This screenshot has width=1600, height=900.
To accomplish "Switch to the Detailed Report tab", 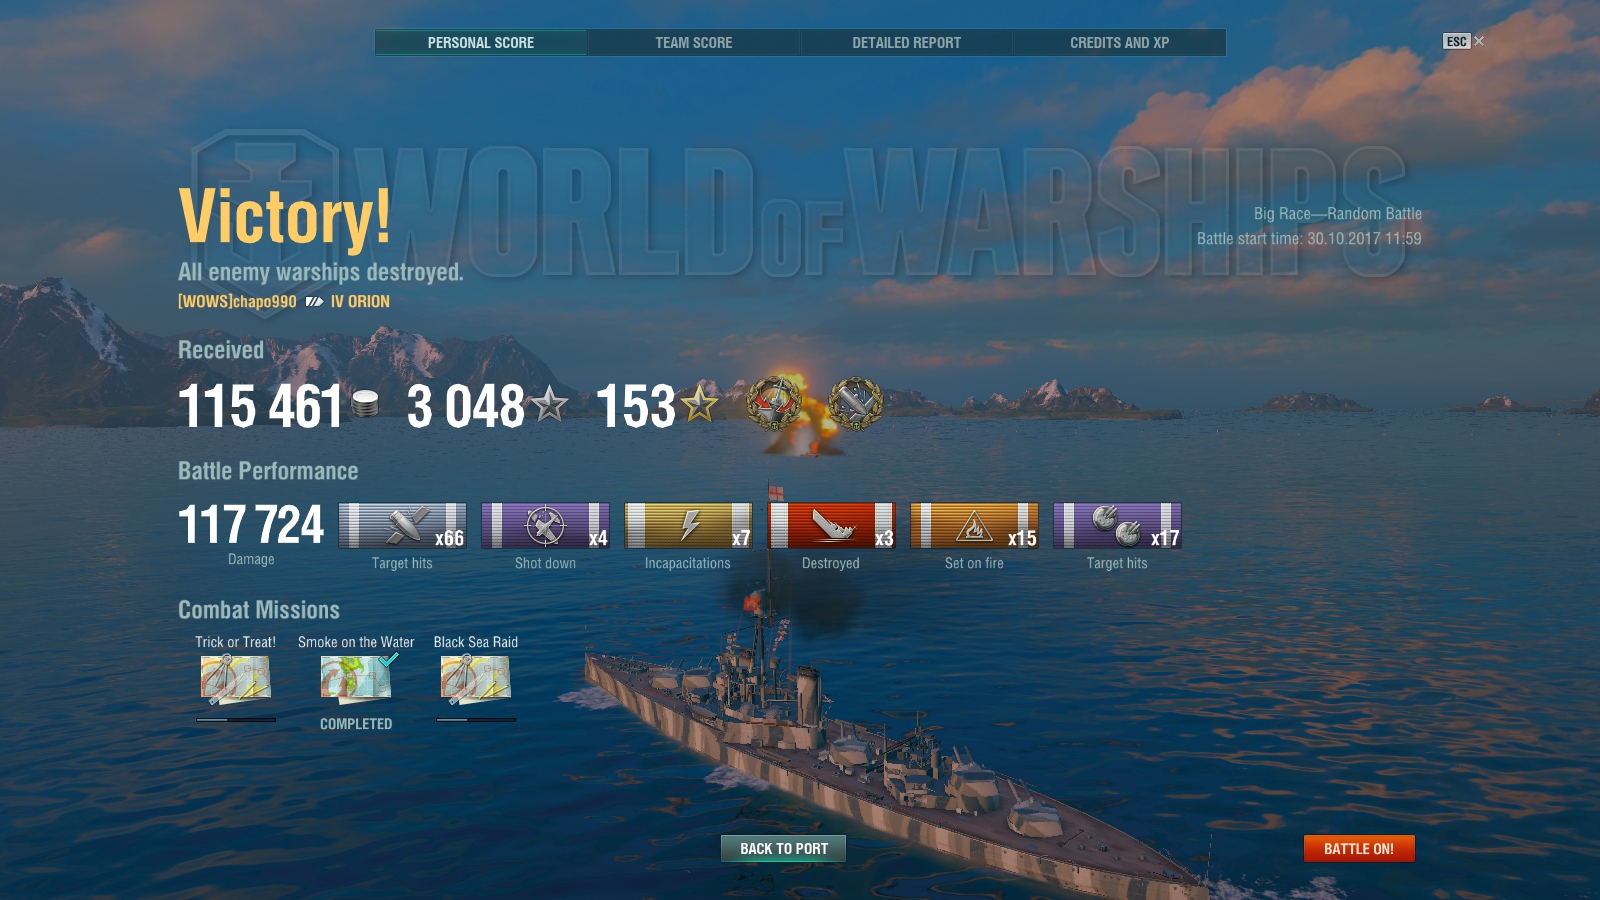I will point(906,42).
